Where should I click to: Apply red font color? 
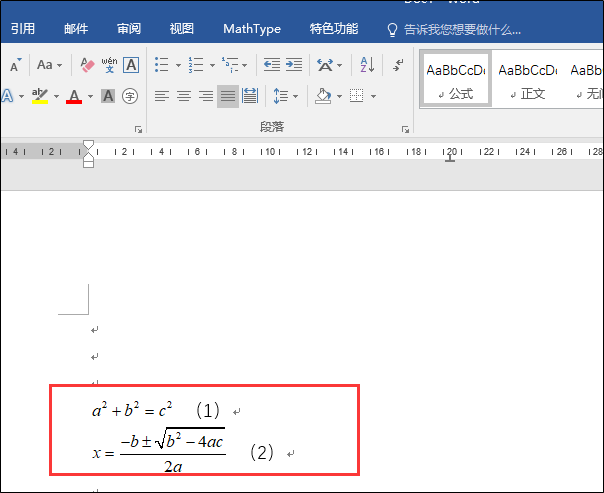pos(74,96)
